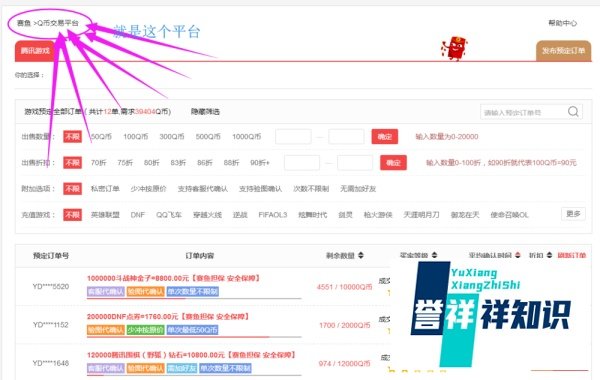Image resolution: width=600 pixels, height=380 pixels.
Task: Filter by DNF game
Action: tap(138, 215)
